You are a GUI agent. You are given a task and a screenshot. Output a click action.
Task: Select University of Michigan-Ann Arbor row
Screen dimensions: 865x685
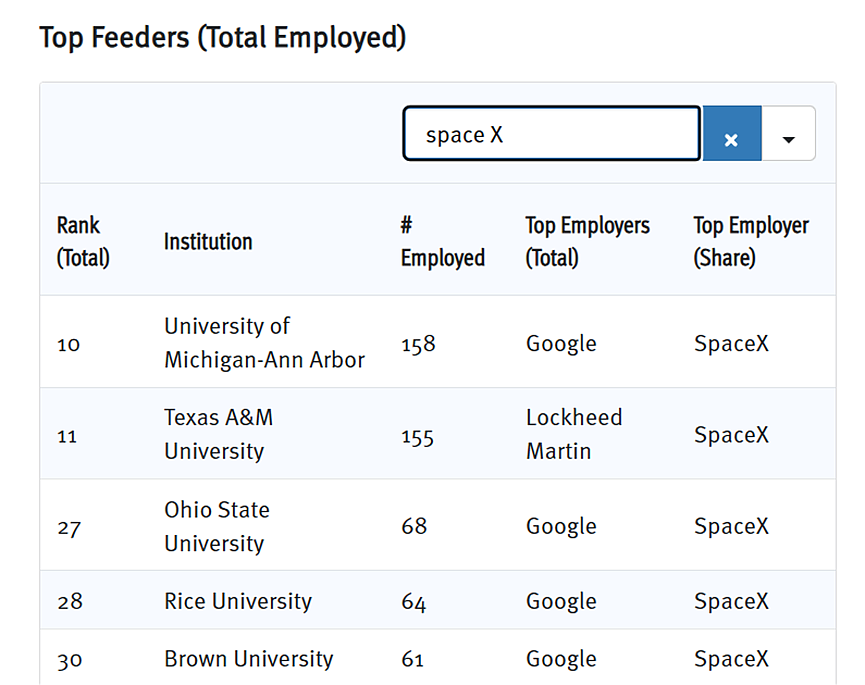point(437,342)
